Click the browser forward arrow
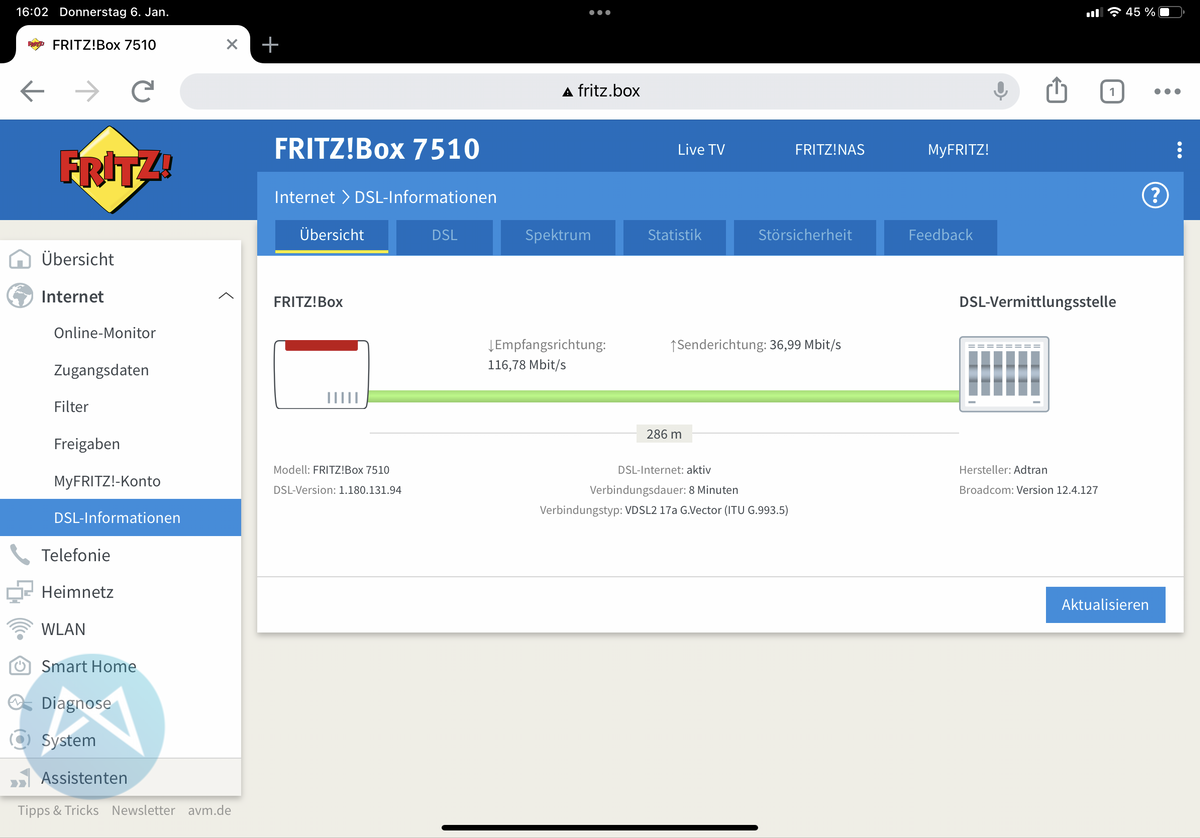The width and height of the screenshot is (1200, 838). pyautogui.click(x=88, y=91)
